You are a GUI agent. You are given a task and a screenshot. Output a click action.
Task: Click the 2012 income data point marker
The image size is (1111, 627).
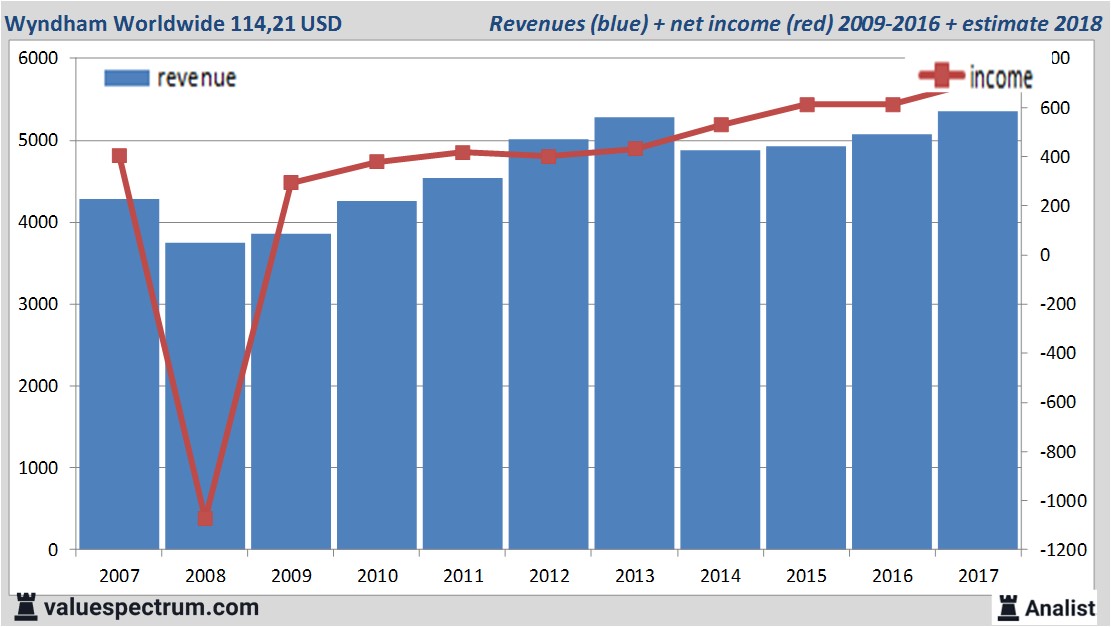[x=548, y=157]
